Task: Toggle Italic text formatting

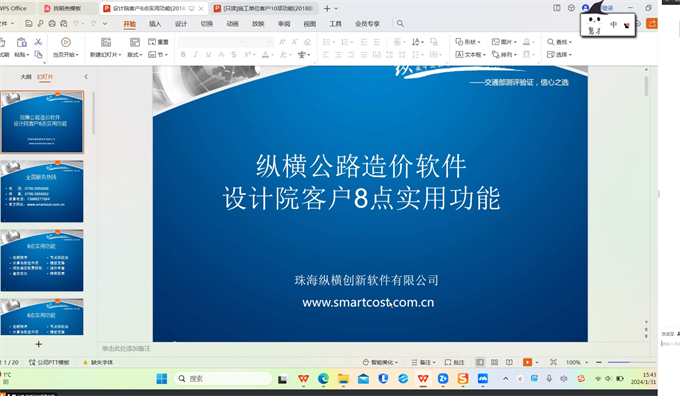Action: (x=196, y=55)
